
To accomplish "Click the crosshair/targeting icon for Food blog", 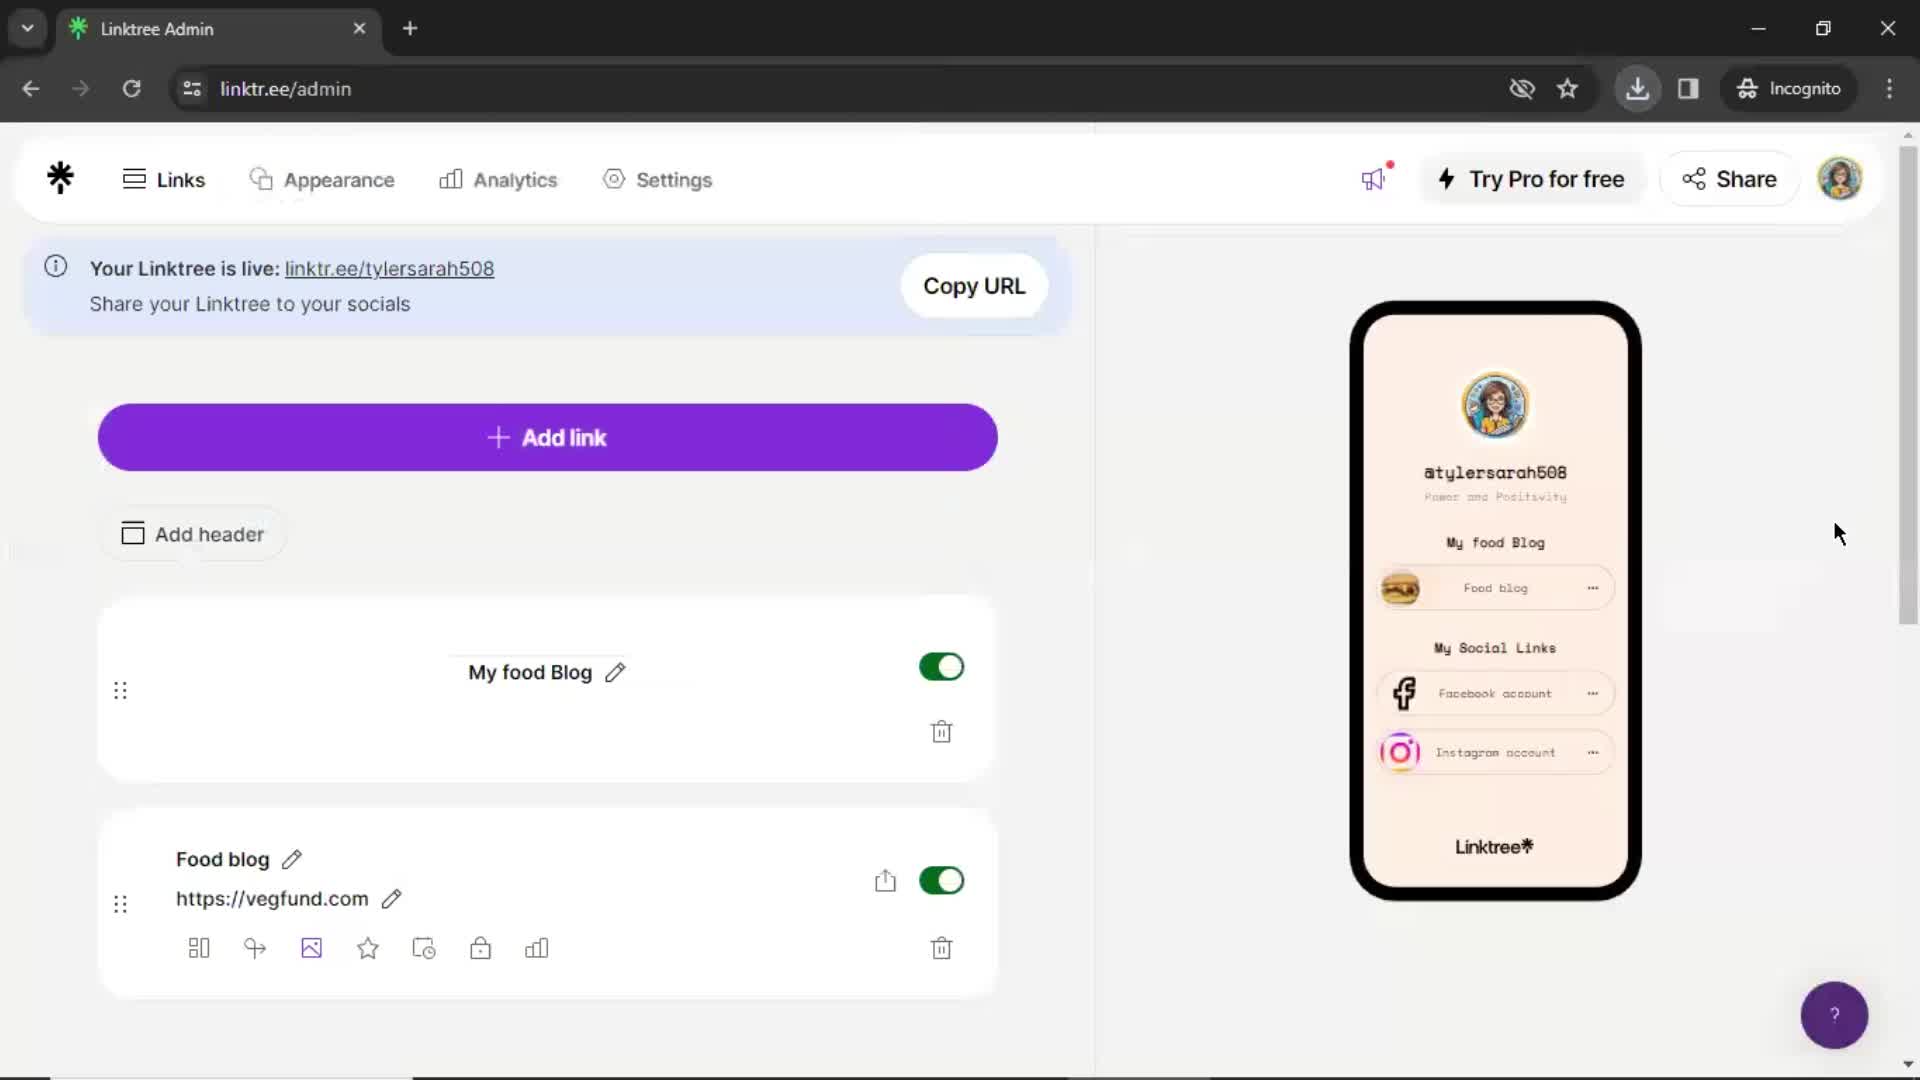I will [x=255, y=948].
